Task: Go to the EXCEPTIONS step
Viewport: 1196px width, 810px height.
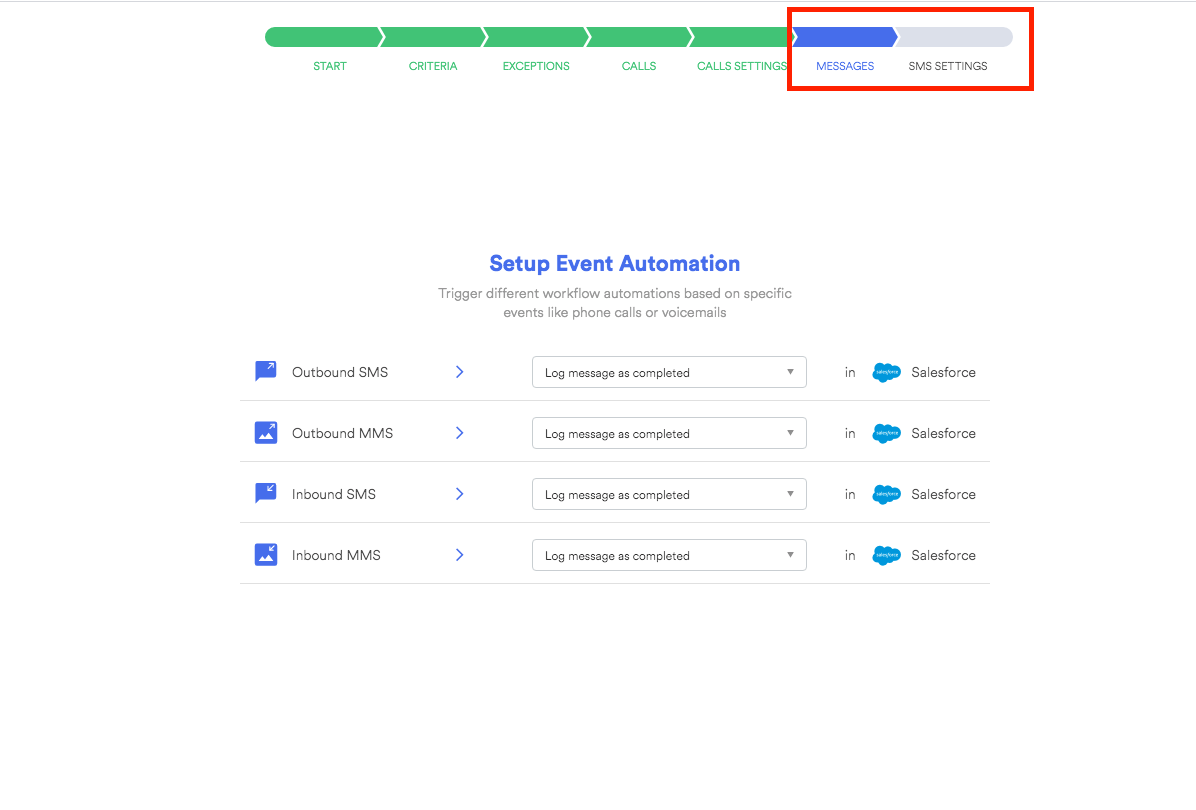Action: point(535,66)
